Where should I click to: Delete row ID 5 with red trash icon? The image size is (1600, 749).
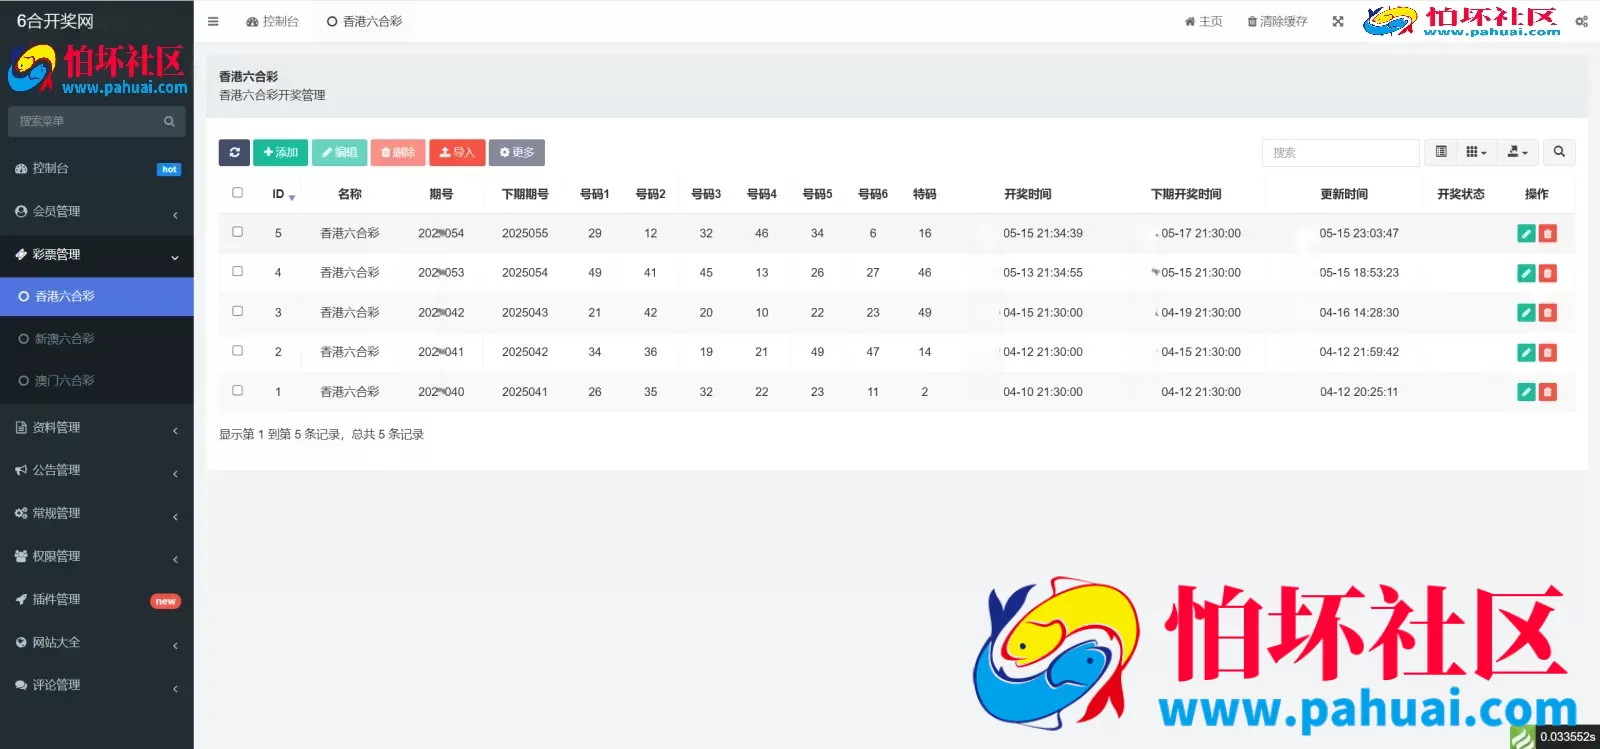(1548, 234)
